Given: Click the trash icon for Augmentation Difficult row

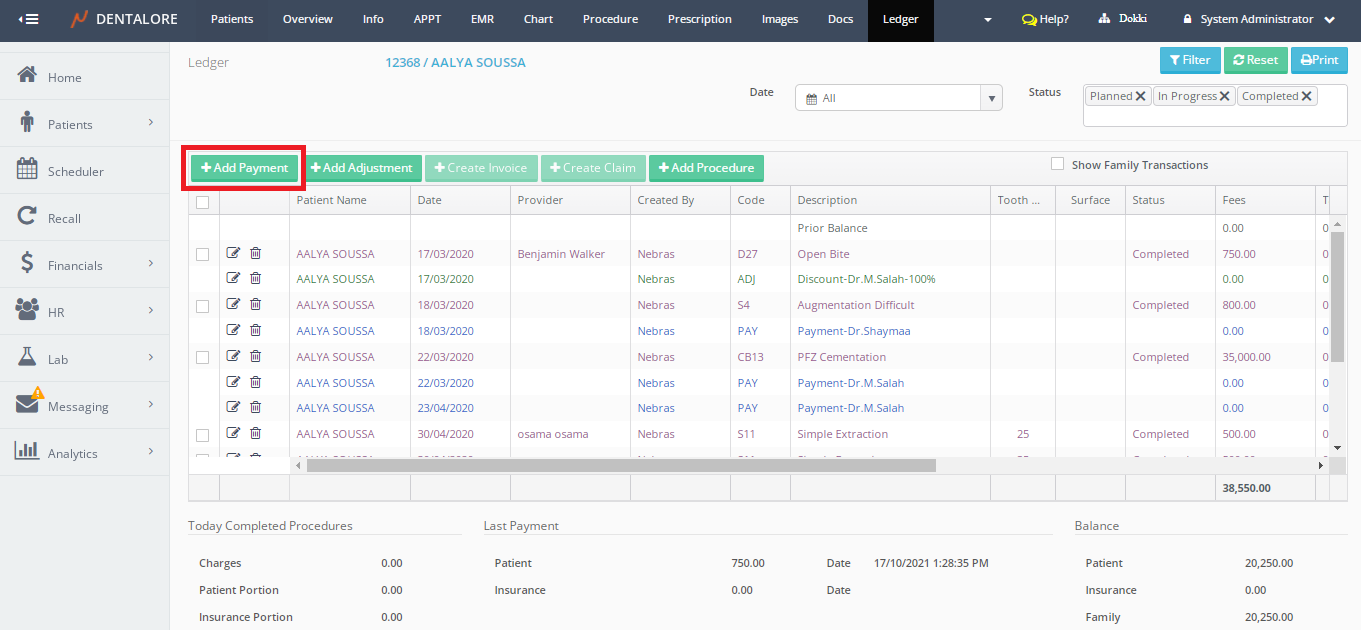Looking at the screenshot, I should pyautogui.click(x=255, y=304).
